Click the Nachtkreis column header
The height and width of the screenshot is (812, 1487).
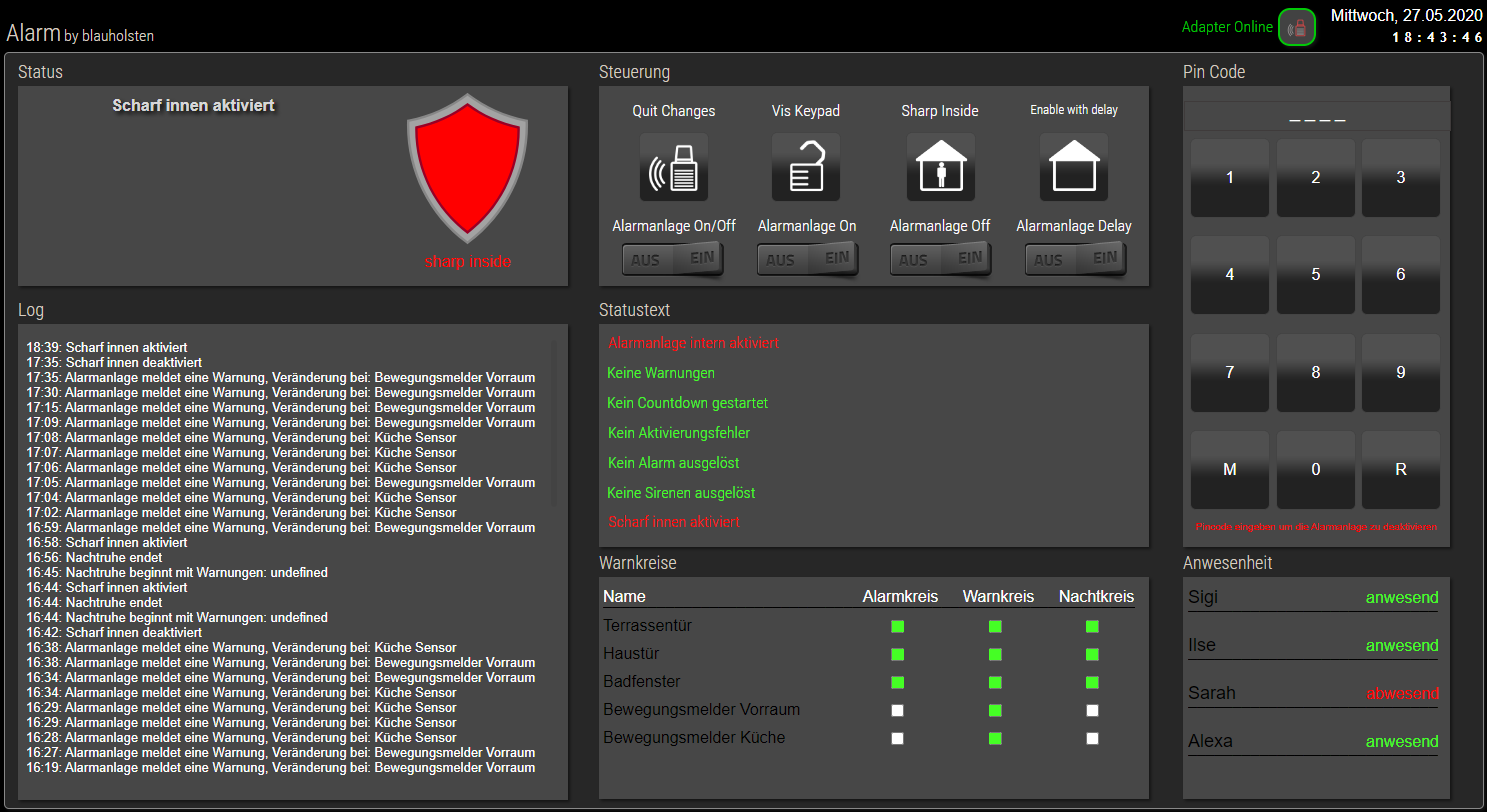[x=1097, y=597]
